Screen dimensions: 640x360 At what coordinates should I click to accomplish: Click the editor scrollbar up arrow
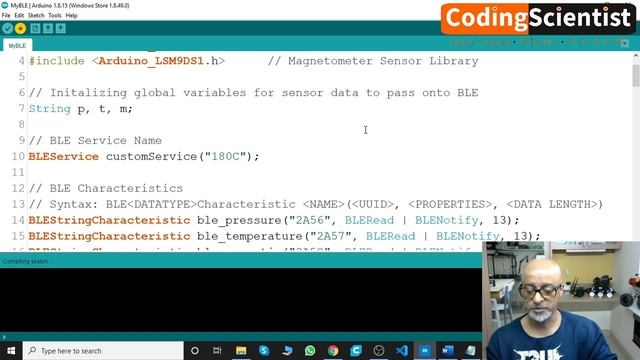tap(636, 57)
